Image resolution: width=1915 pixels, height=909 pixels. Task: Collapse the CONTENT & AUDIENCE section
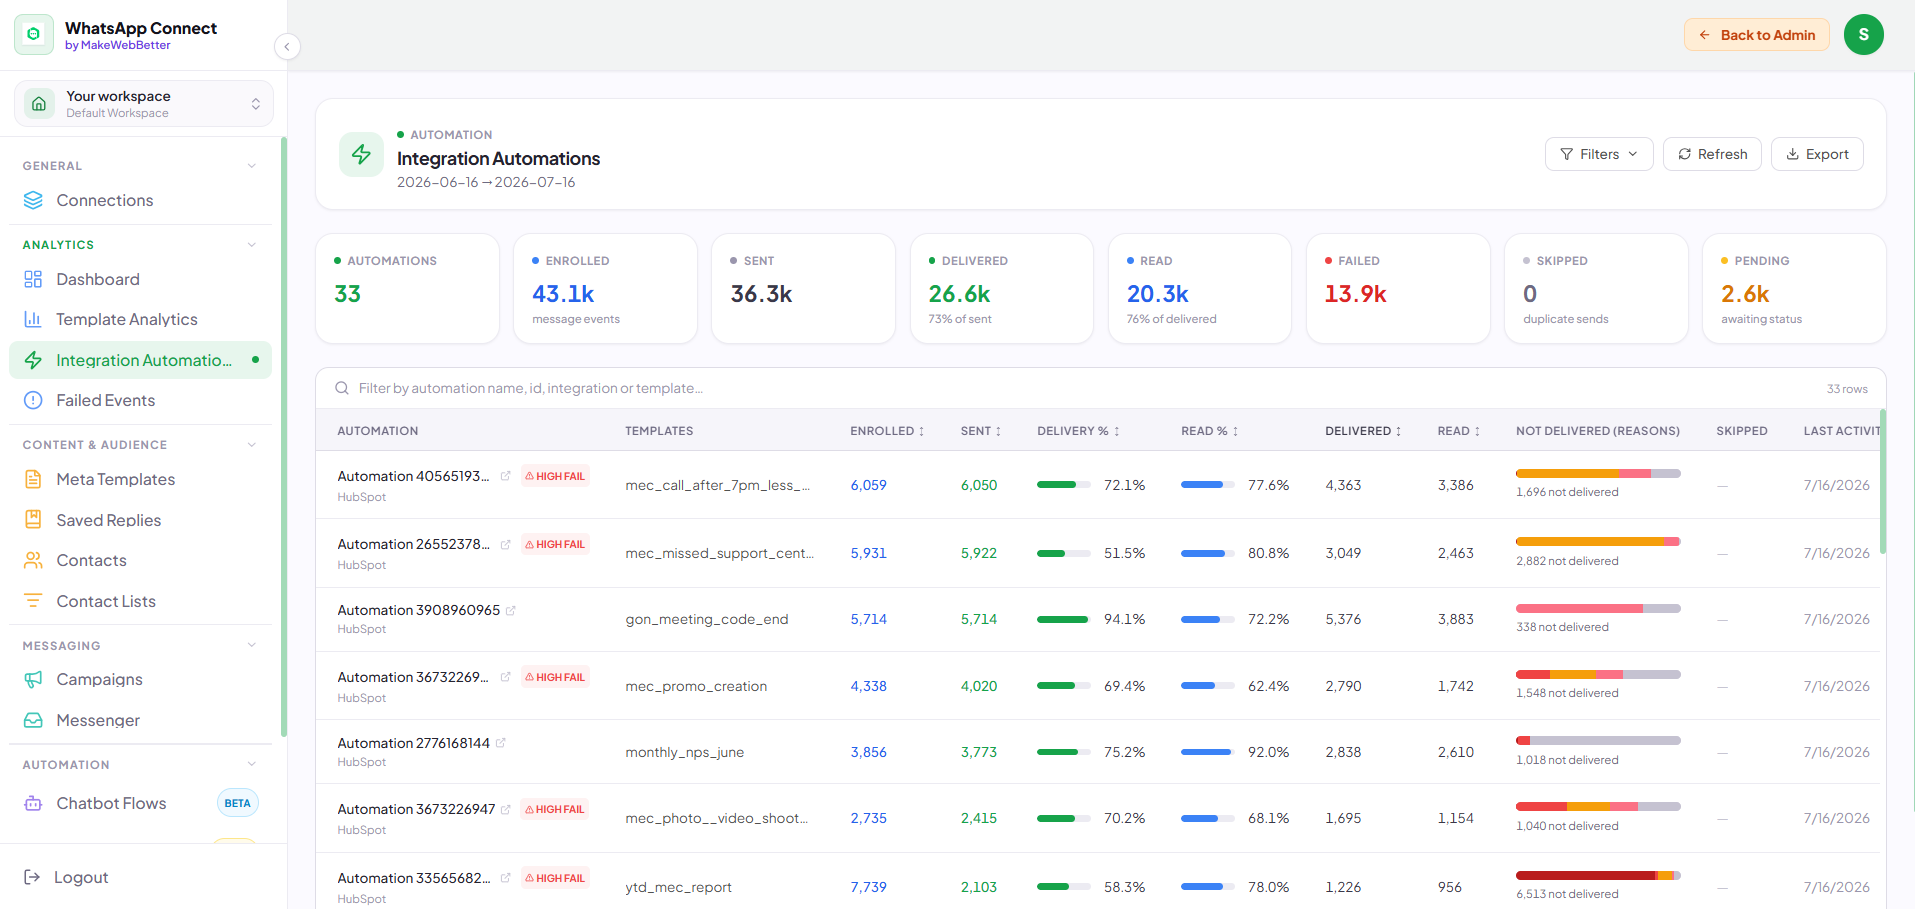pyautogui.click(x=252, y=445)
